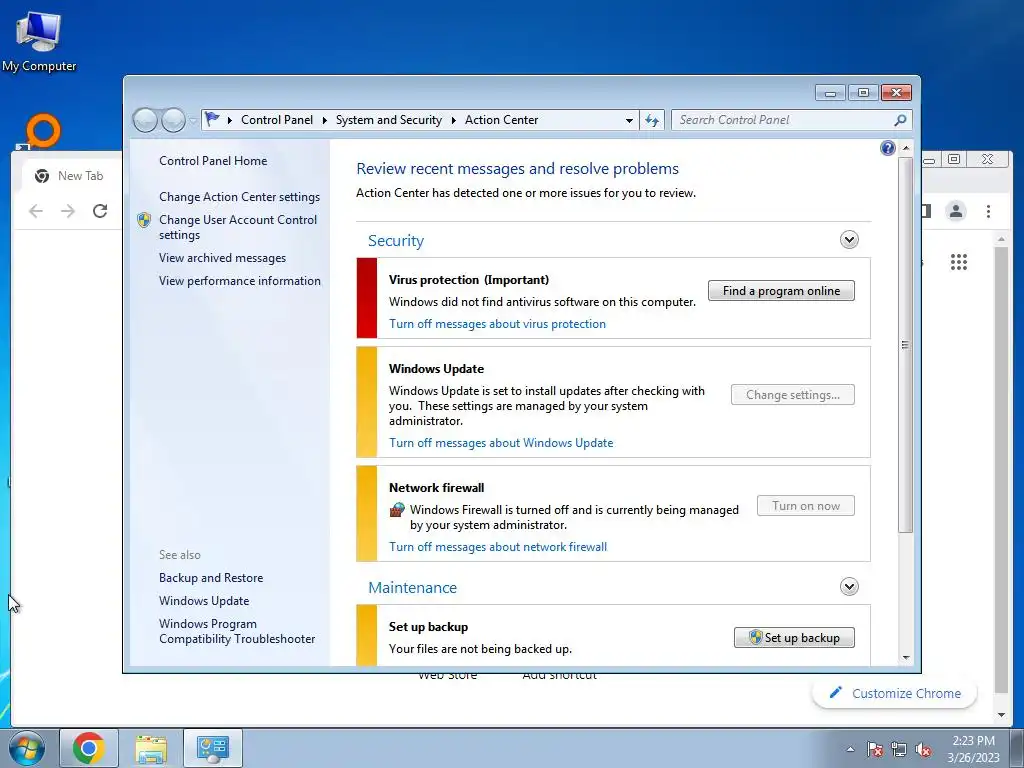Click the refresh button next to address bar
The image size is (1024, 768).
click(x=652, y=120)
